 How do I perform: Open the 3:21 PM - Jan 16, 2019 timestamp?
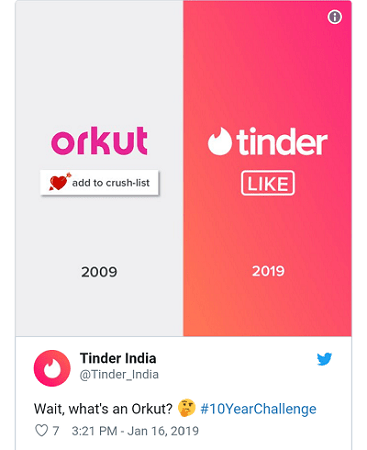click(x=135, y=431)
